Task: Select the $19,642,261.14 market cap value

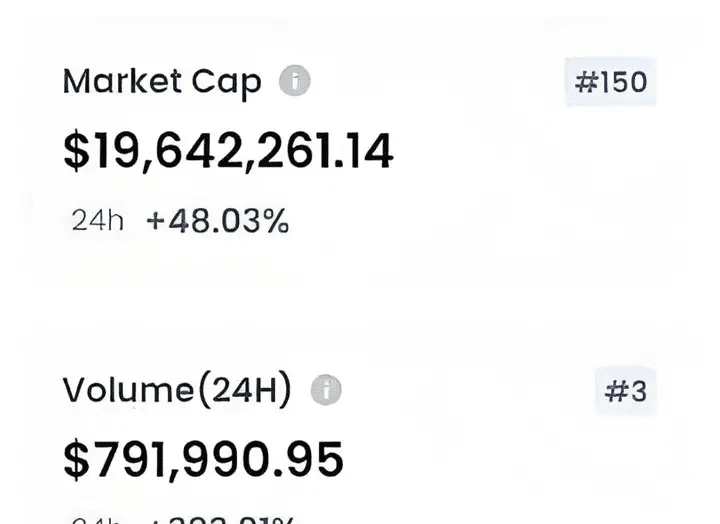Action: tap(228, 151)
